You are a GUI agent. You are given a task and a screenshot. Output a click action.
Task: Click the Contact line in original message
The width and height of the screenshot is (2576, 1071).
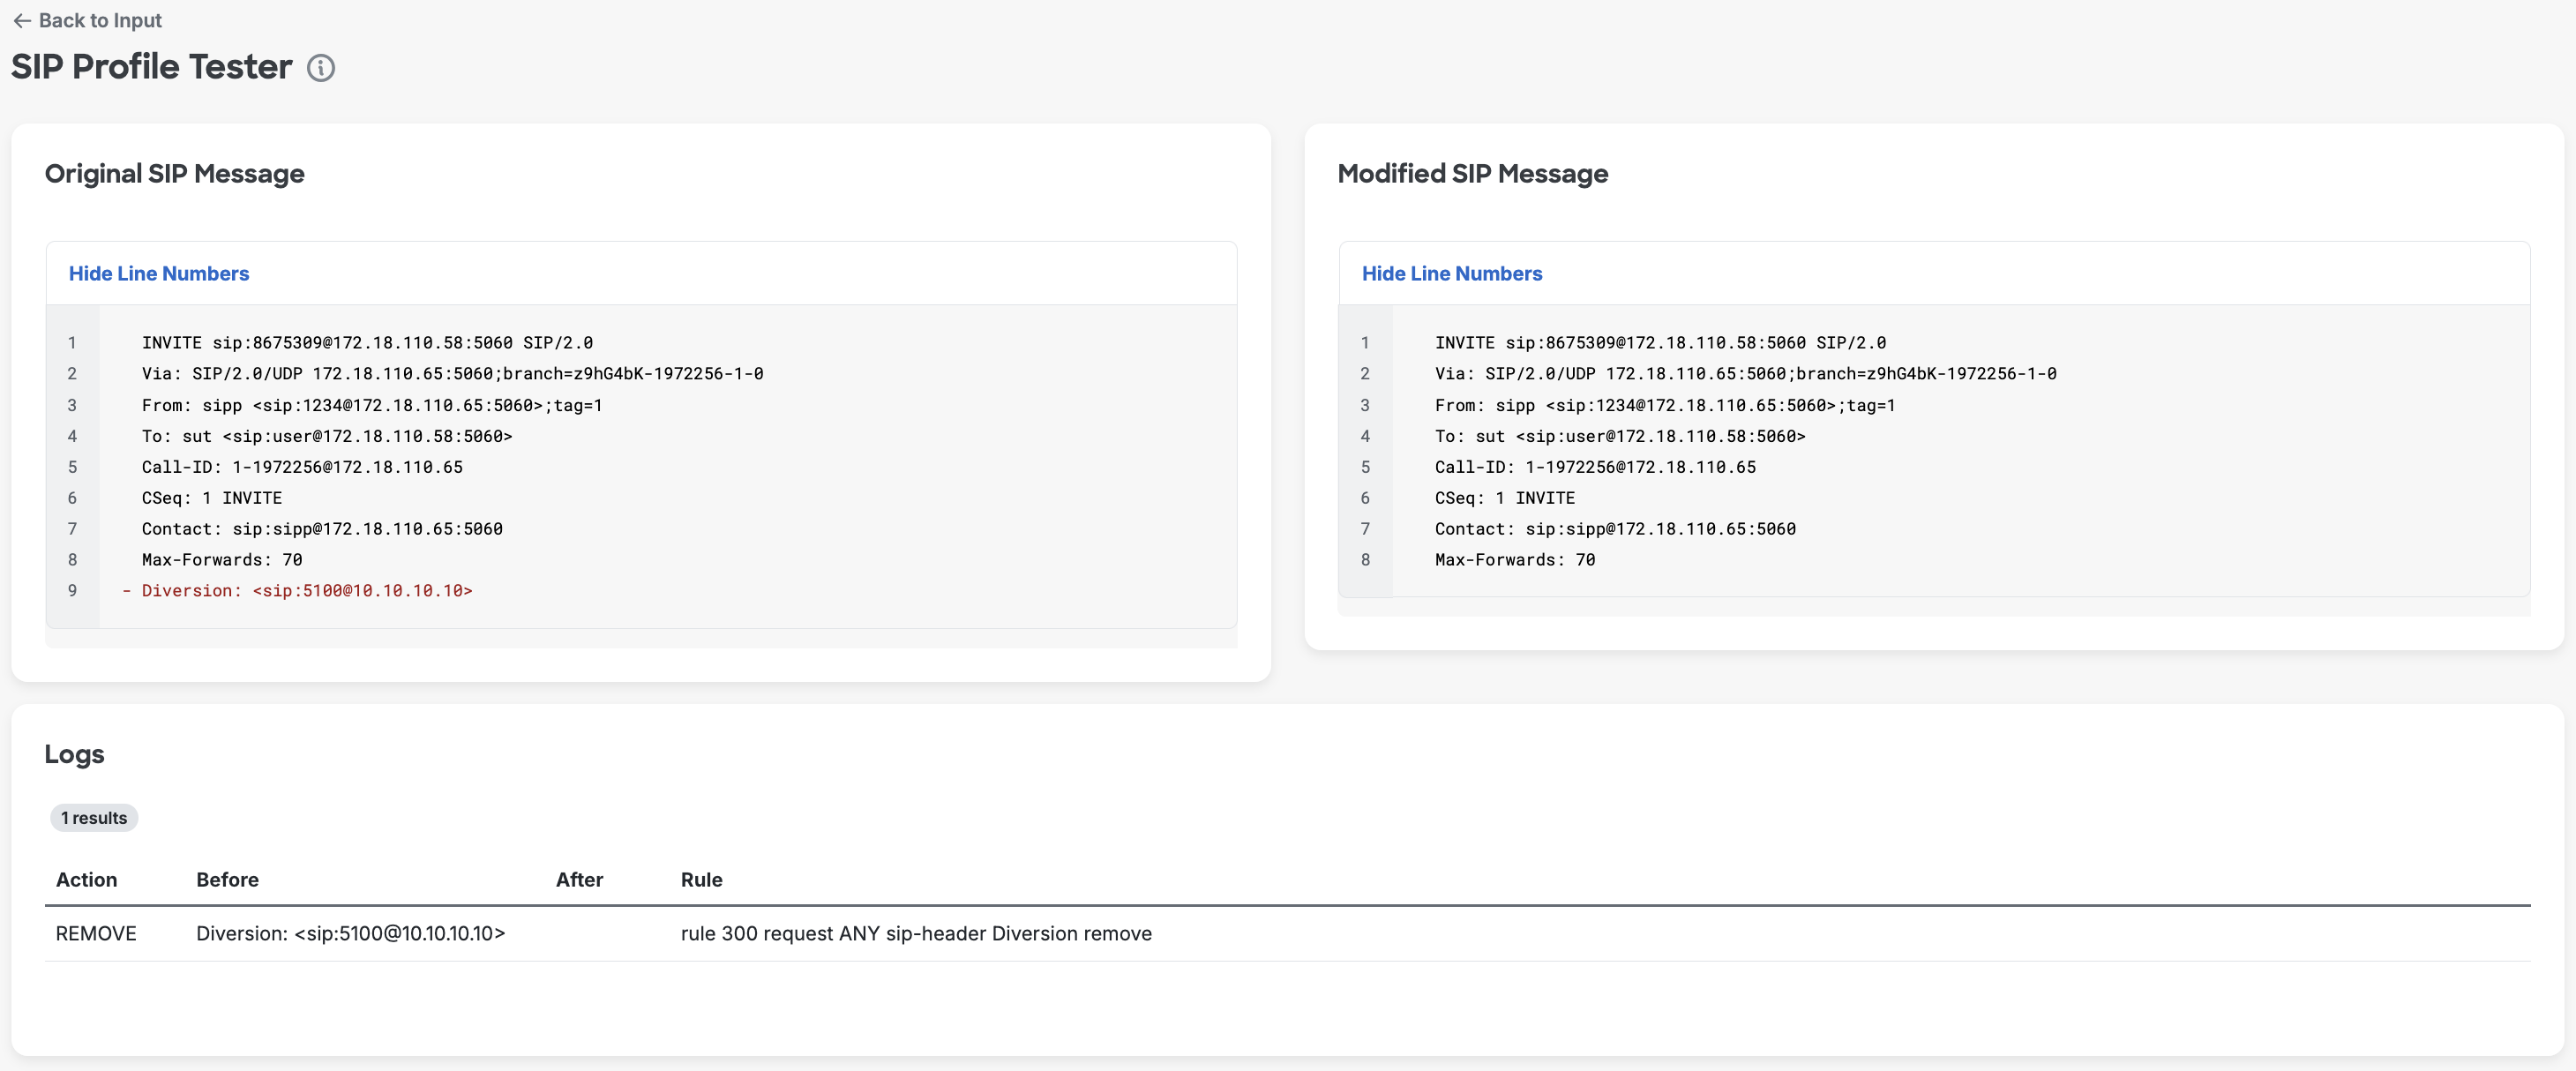pyautogui.click(x=322, y=529)
